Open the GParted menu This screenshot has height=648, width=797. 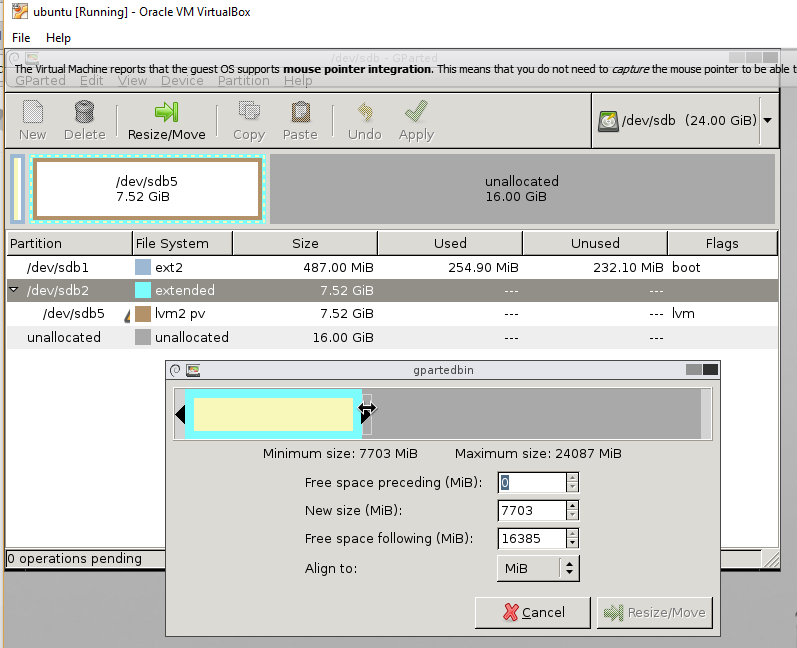pyautogui.click(x=40, y=81)
